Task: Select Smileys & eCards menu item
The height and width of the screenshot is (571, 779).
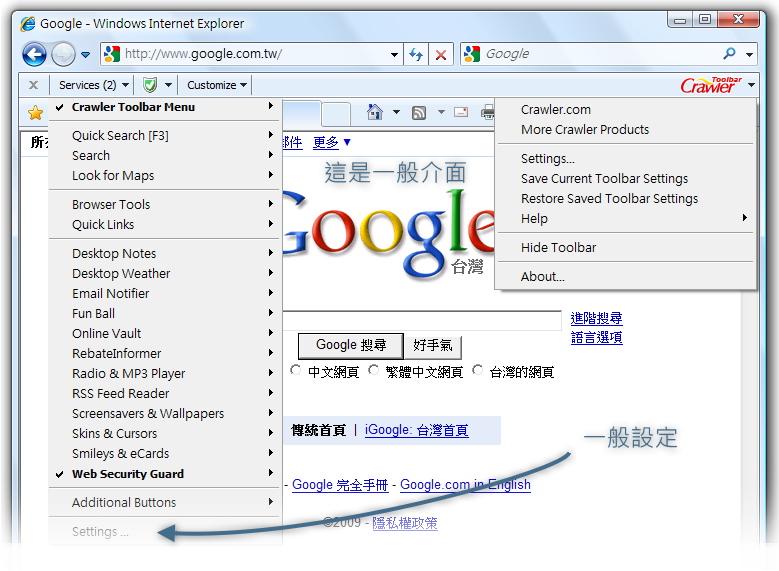Action: pyautogui.click(x=165, y=453)
